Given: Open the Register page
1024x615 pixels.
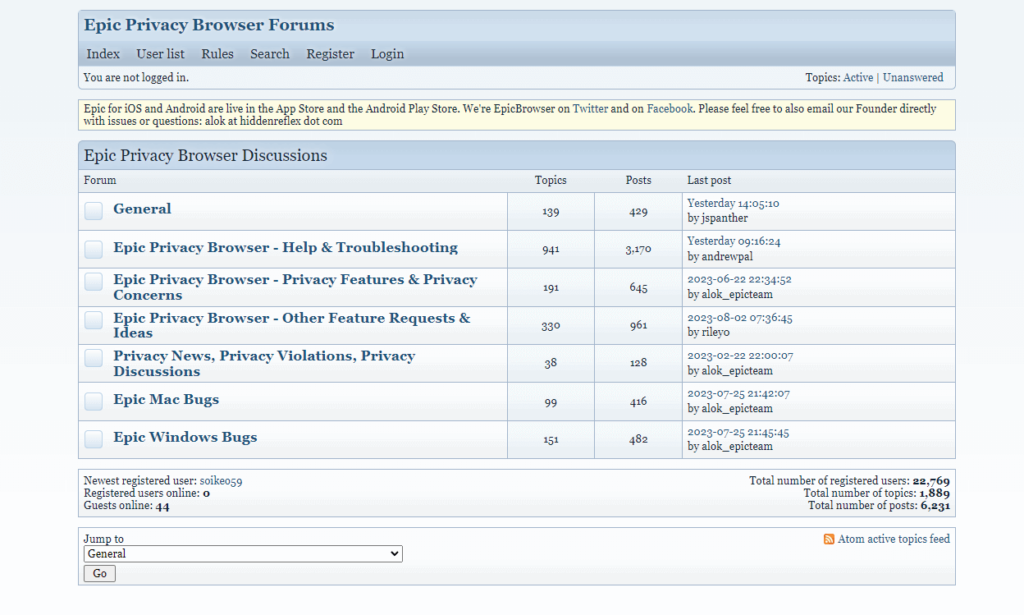Looking at the screenshot, I should (x=330, y=54).
